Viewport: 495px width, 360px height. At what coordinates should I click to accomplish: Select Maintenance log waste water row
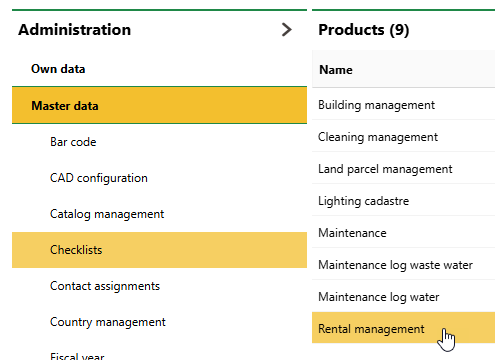pyautogui.click(x=403, y=265)
